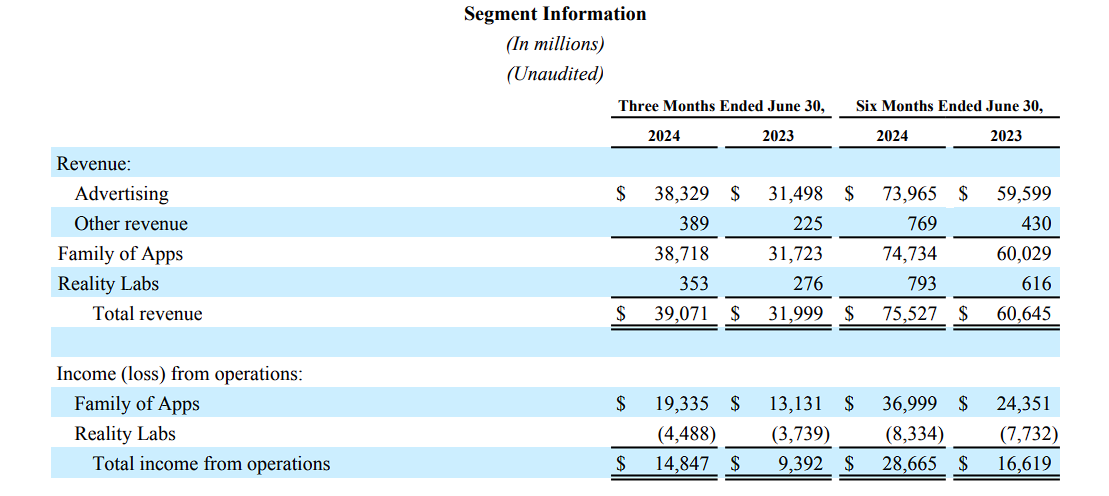Select total operating income 14,847

tap(682, 464)
